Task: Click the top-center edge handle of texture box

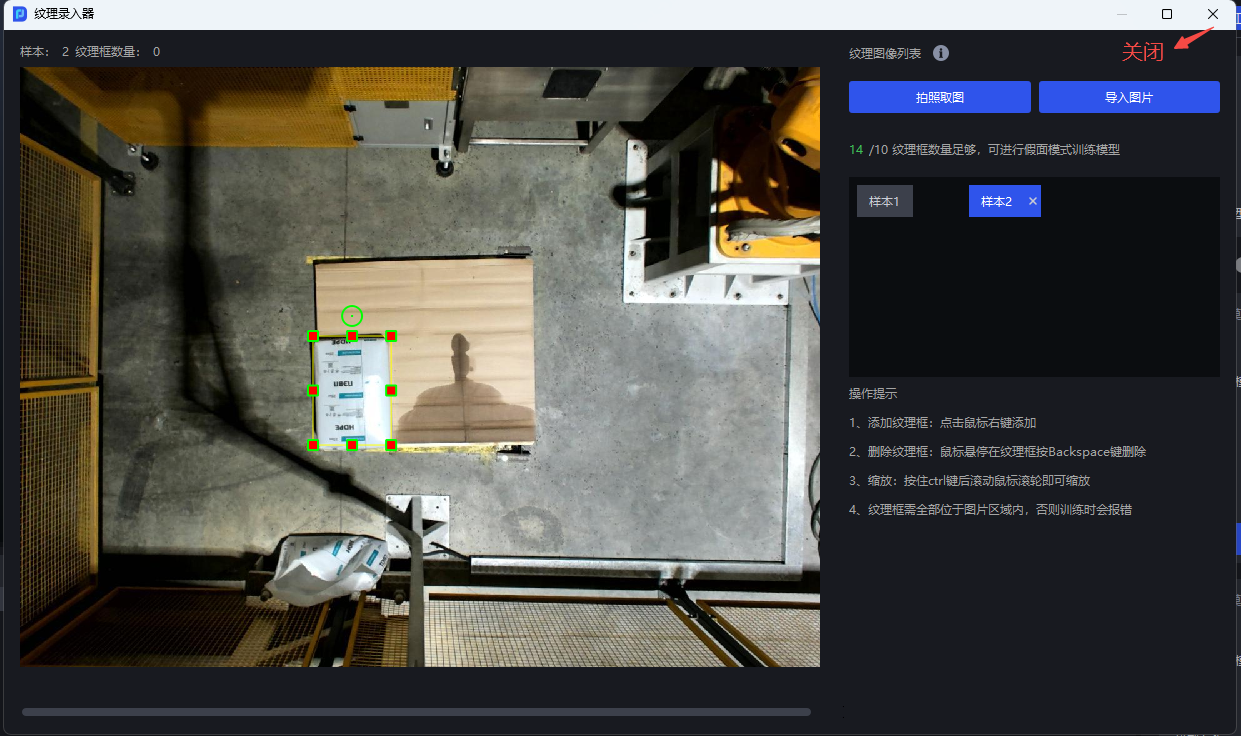Action: [352, 336]
